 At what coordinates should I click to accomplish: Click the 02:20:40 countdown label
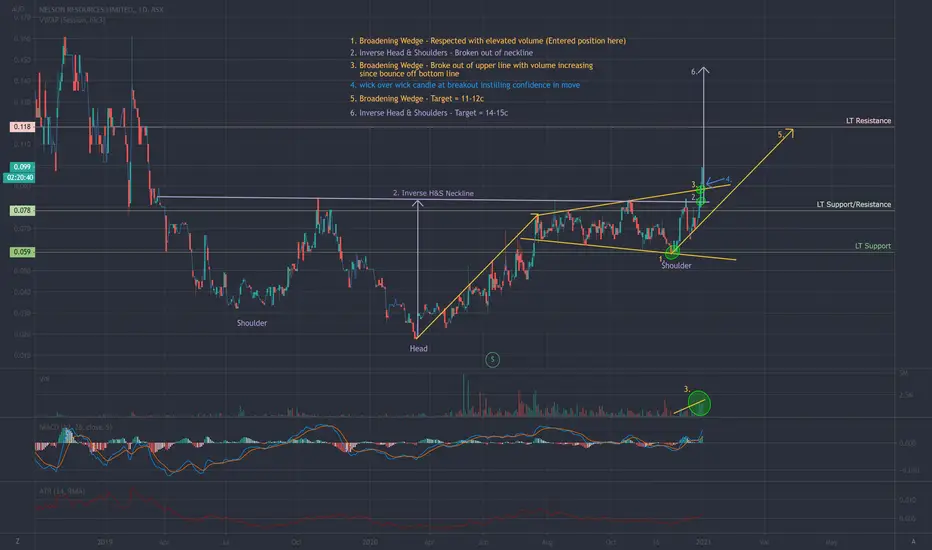tap(20, 177)
